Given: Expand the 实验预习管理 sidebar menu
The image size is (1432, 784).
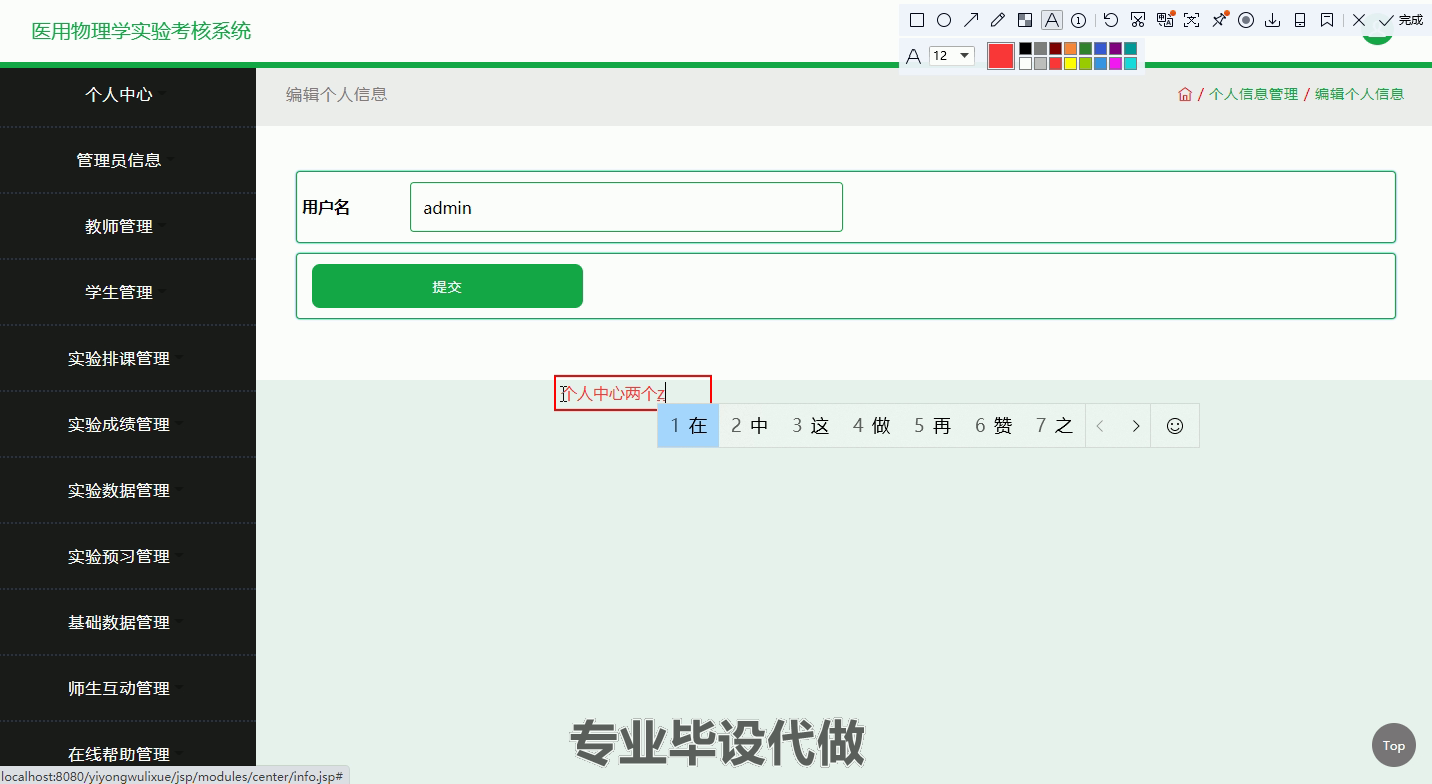Looking at the screenshot, I should (x=128, y=556).
